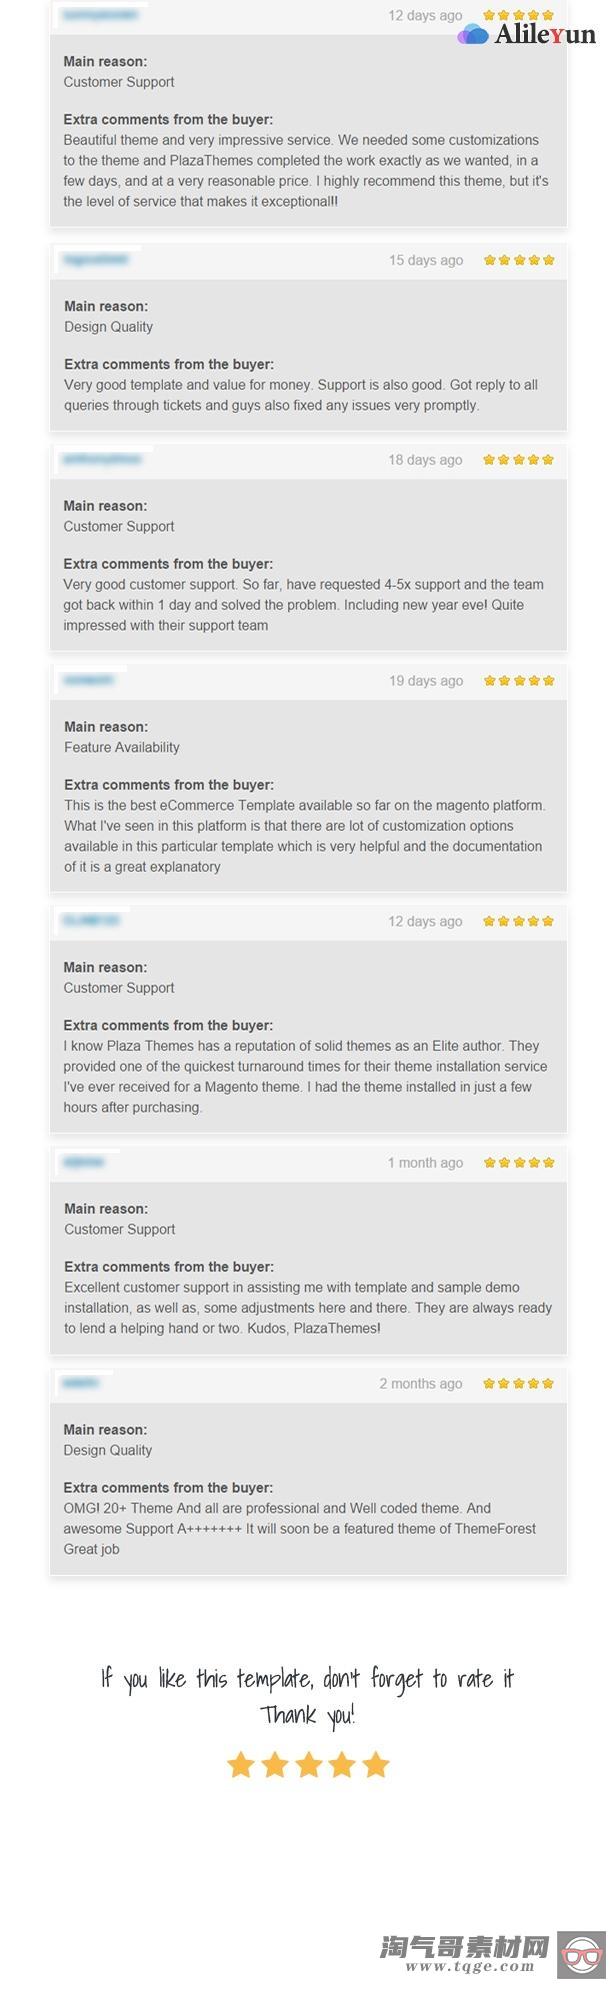Click the glasses avatar icon near the tqge.com logo
This screenshot has width=616, height=1989.
(582, 1955)
